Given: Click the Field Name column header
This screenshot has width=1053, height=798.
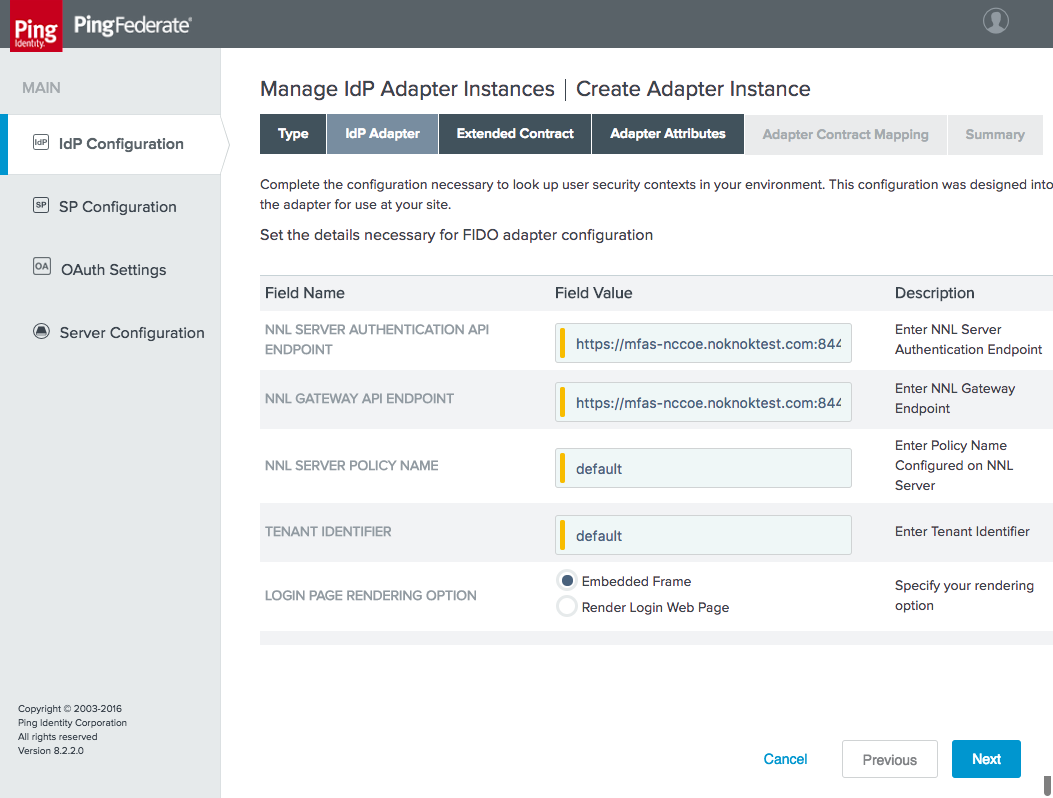Looking at the screenshot, I should click(304, 293).
